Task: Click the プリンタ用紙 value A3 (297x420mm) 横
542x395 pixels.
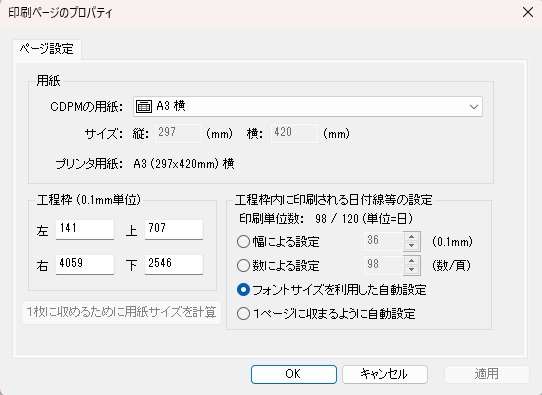Action: [x=184, y=164]
